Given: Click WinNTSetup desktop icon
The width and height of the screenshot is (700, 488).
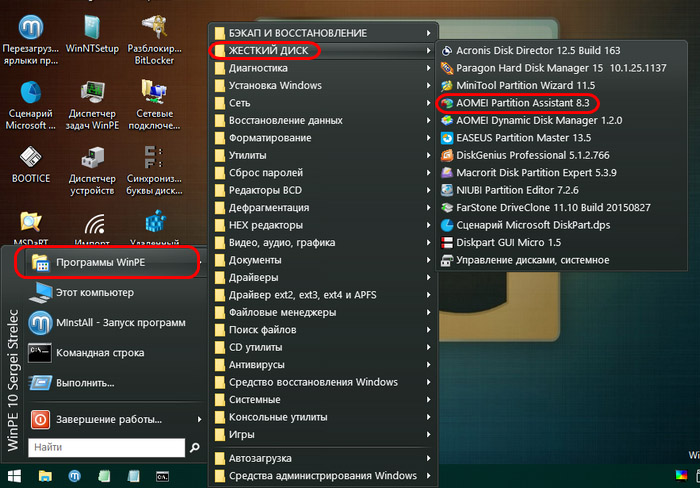Looking at the screenshot, I should click(92, 34).
